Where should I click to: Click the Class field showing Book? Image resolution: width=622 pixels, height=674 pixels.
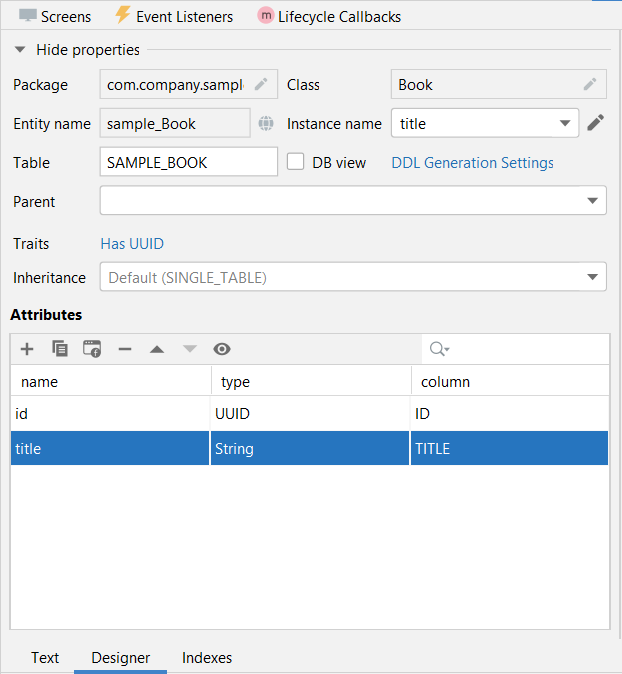click(499, 84)
